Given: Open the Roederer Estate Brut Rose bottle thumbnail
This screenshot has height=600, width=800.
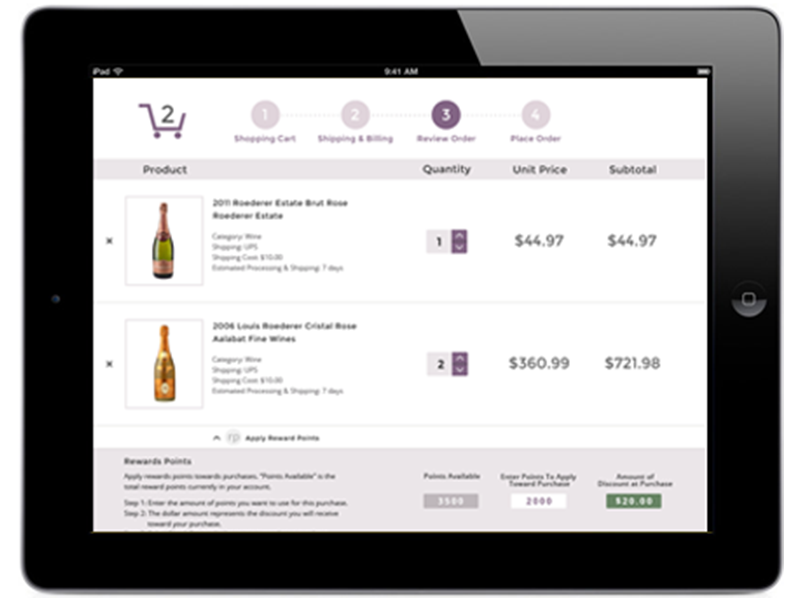Looking at the screenshot, I should (x=164, y=241).
